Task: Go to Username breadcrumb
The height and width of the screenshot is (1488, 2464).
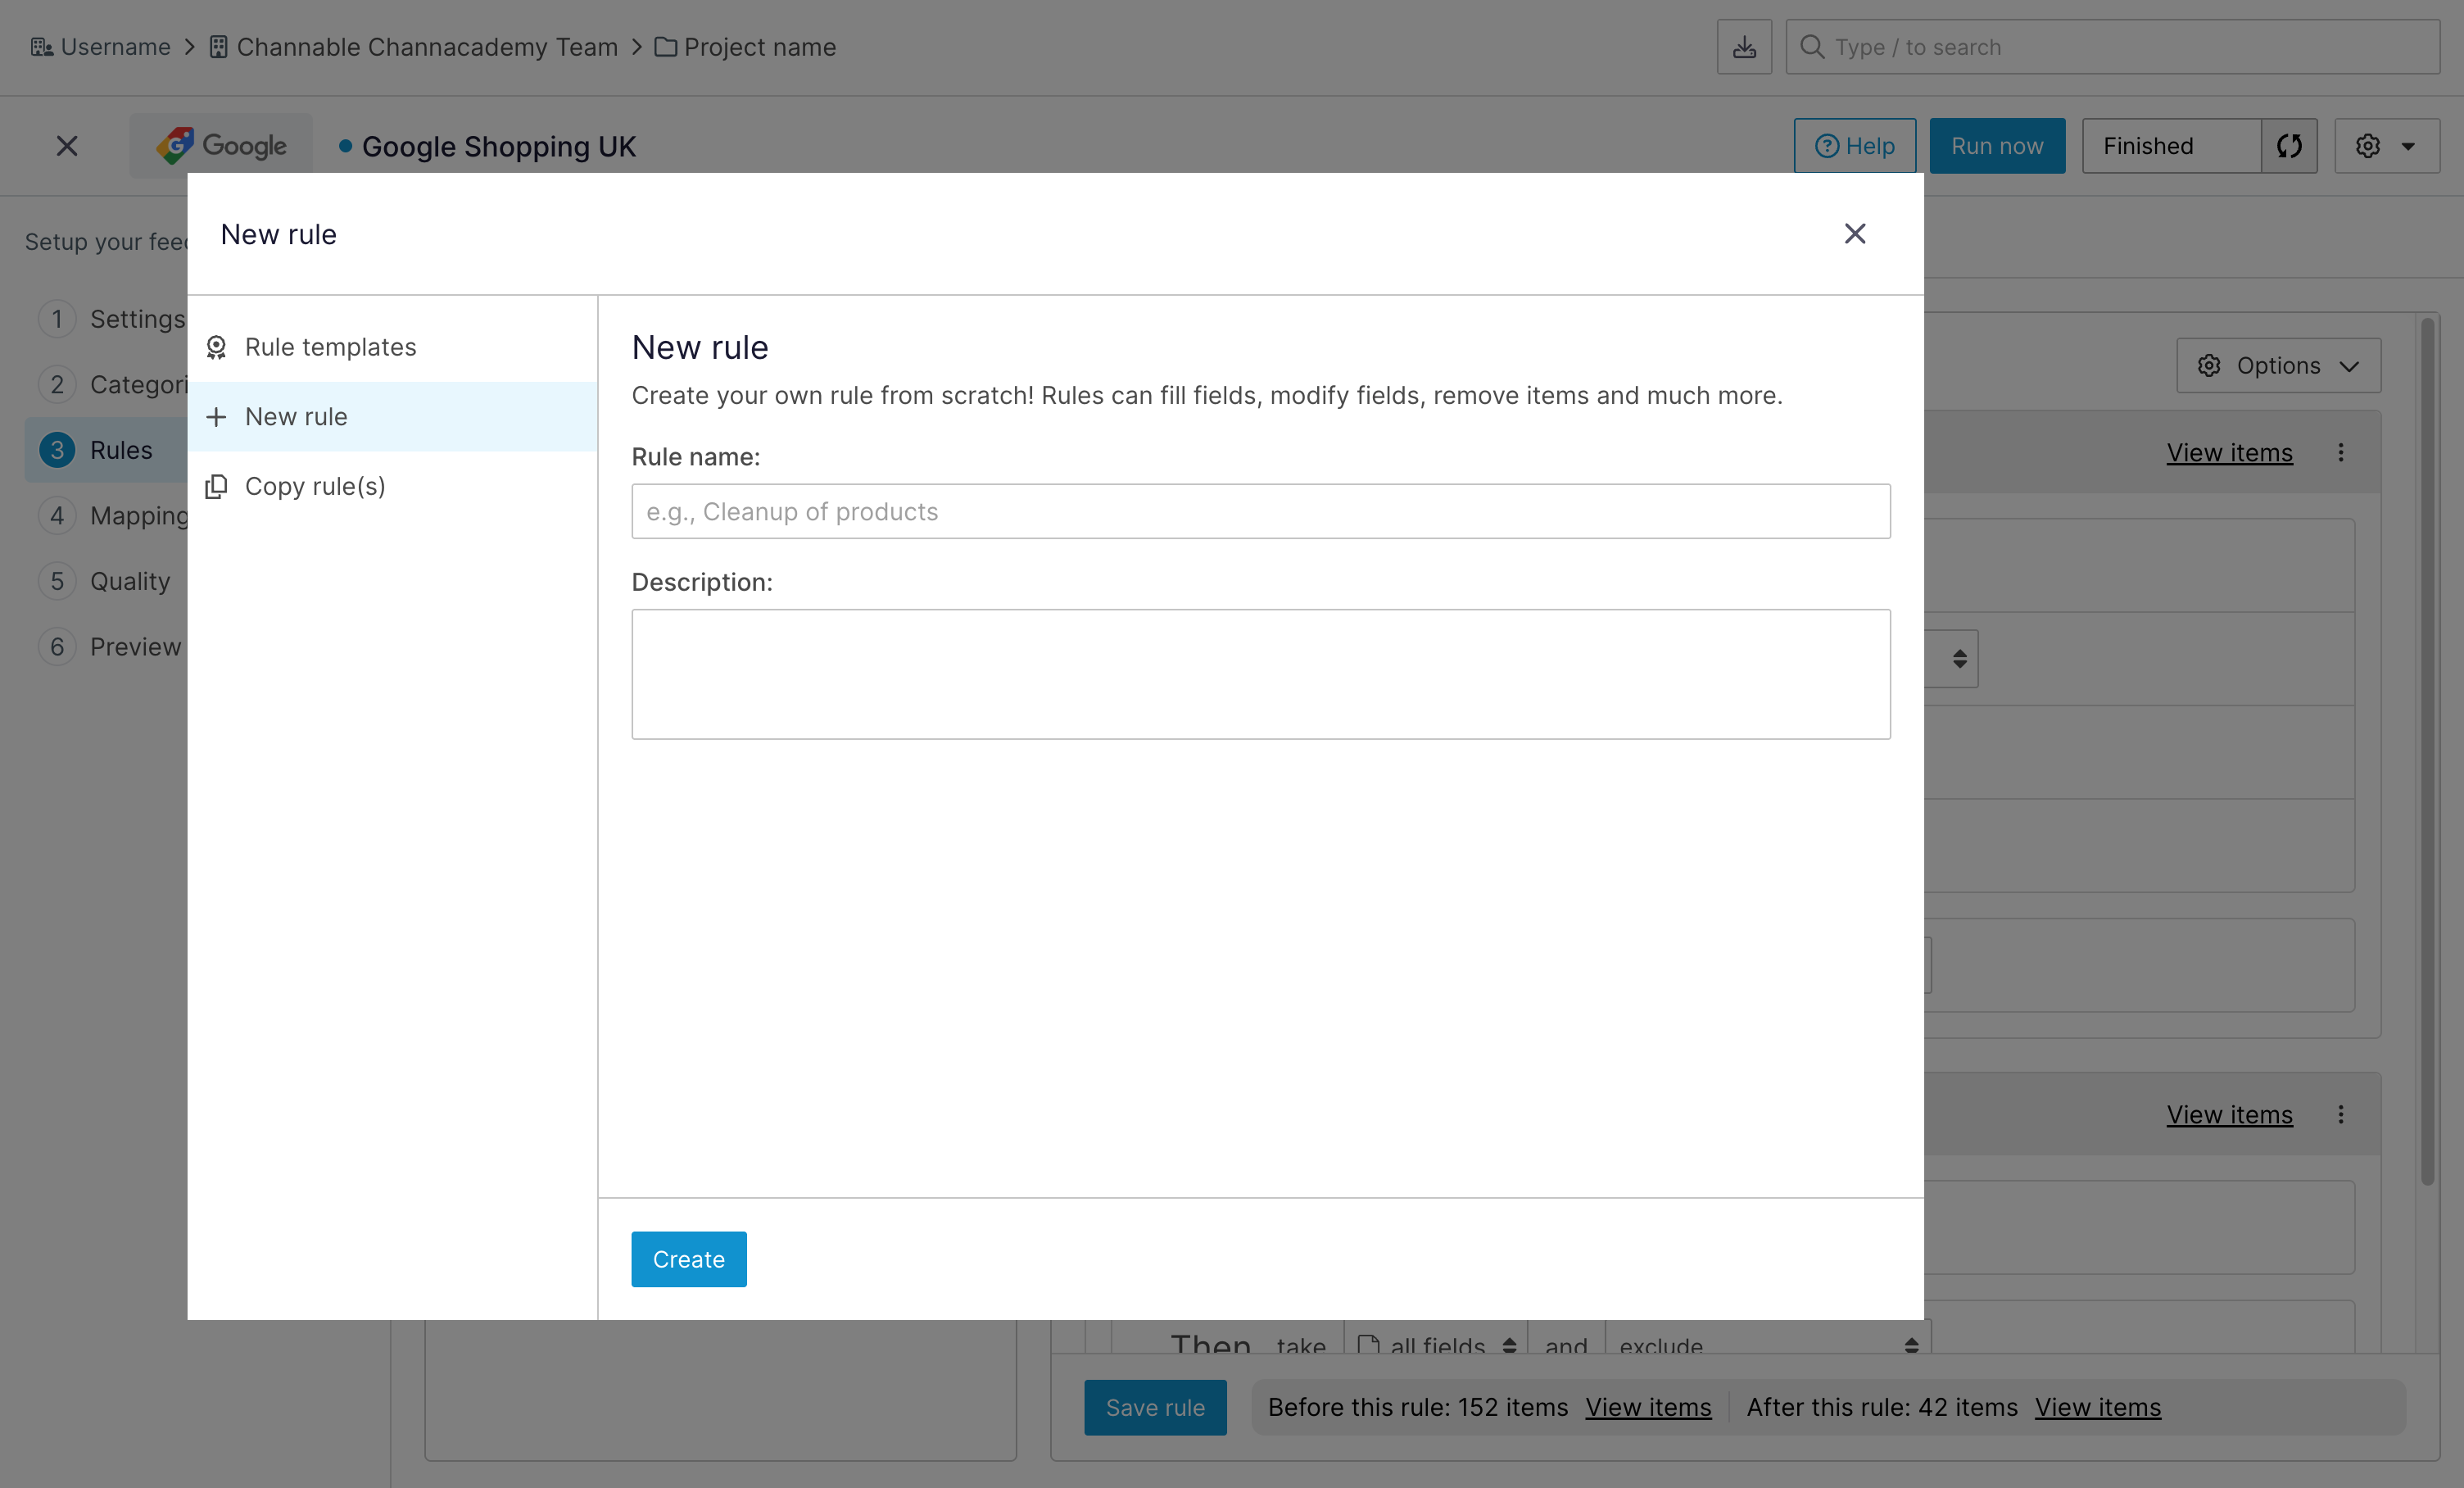Action: (x=115, y=47)
